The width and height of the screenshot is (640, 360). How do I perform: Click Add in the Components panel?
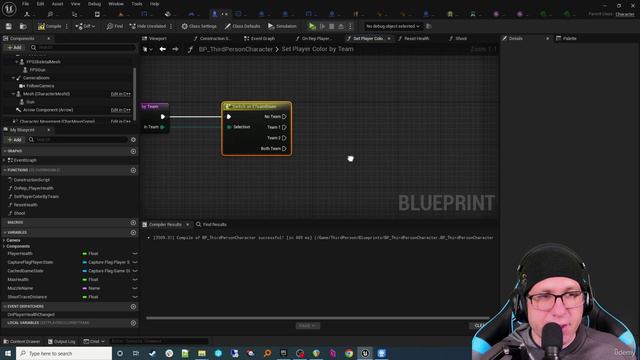14,47
